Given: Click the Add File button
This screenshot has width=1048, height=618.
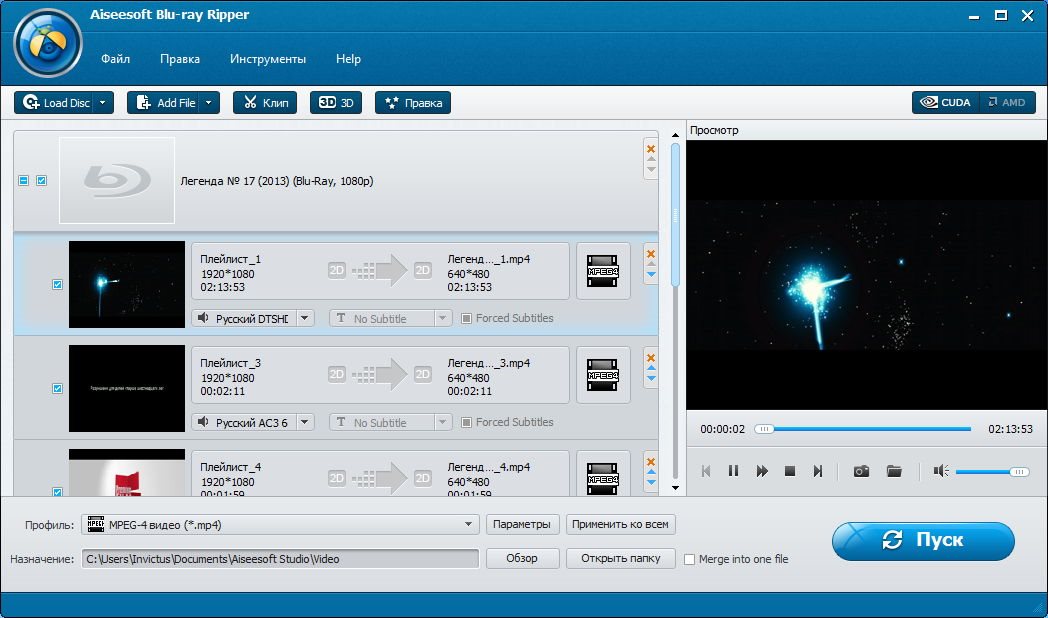Looking at the screenshot, I should pos(164,103).
